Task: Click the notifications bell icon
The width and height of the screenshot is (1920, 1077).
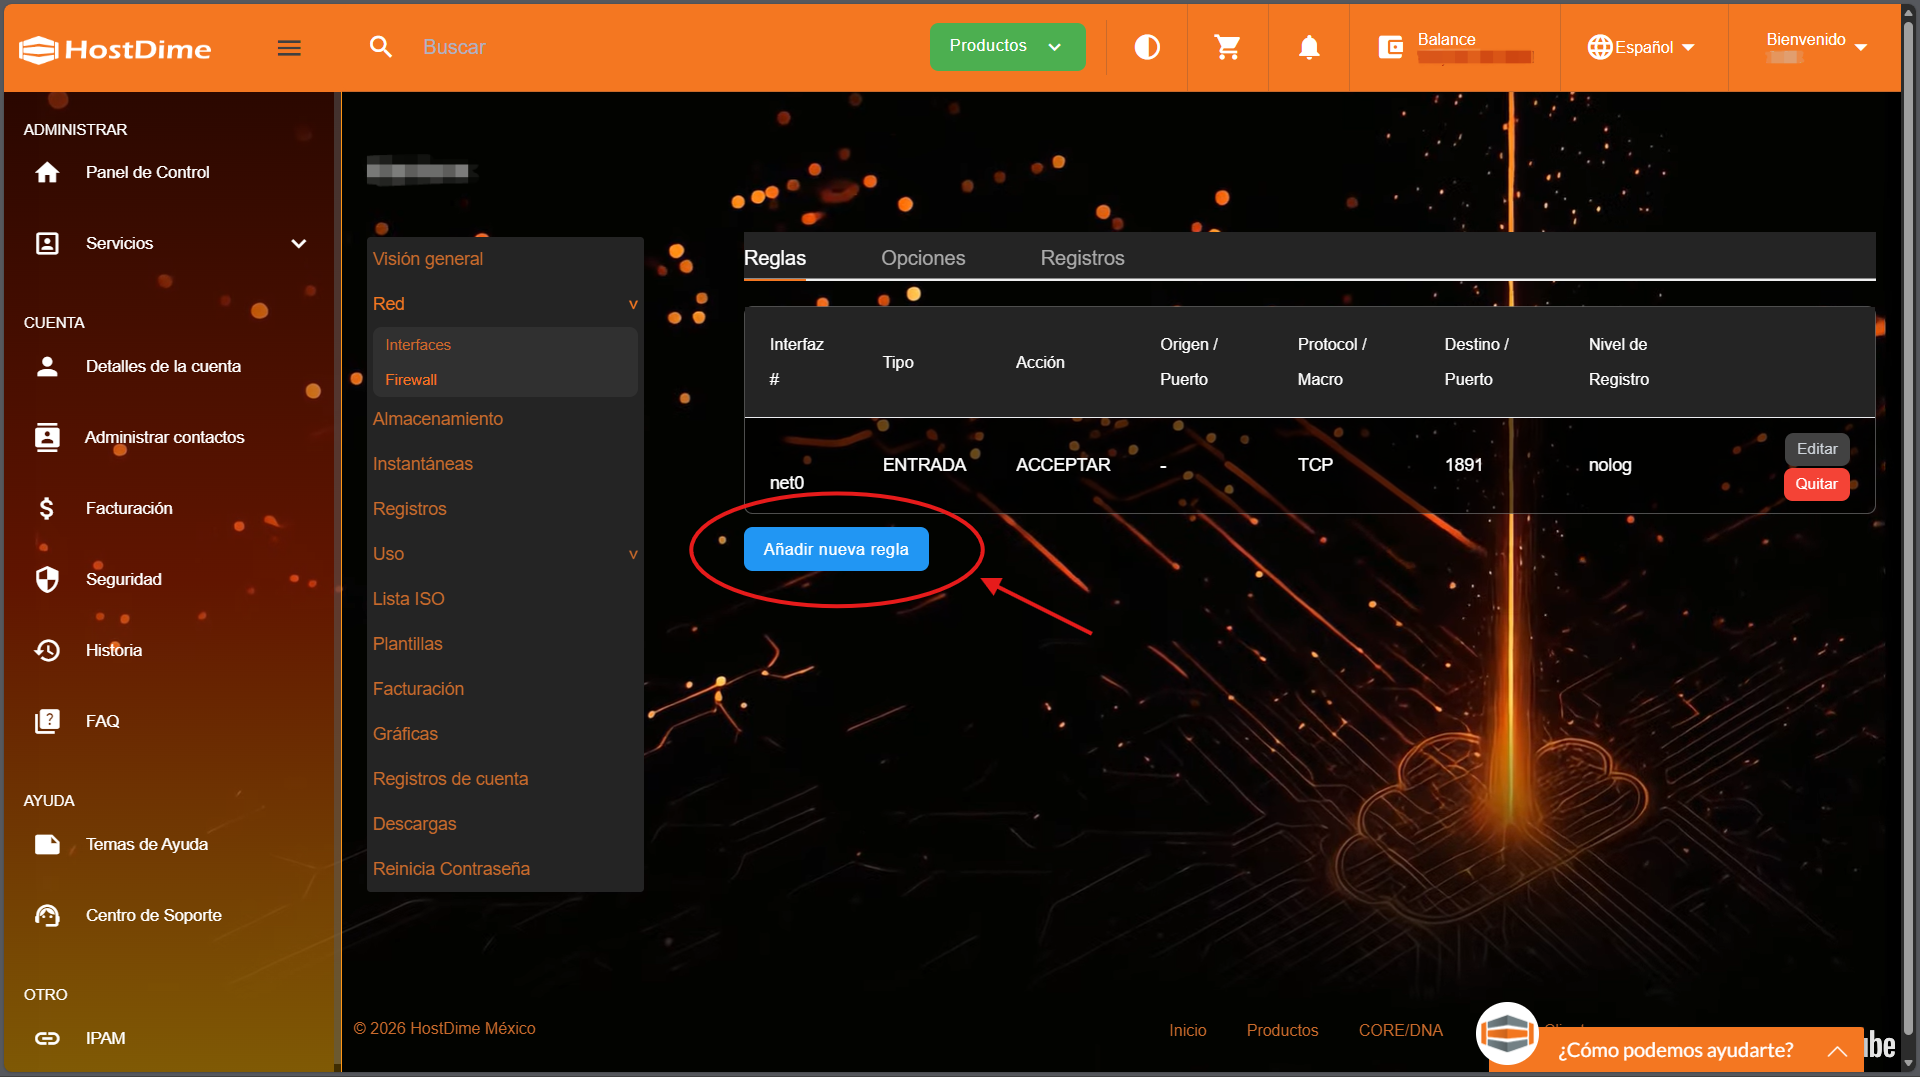Action: 1309,47
